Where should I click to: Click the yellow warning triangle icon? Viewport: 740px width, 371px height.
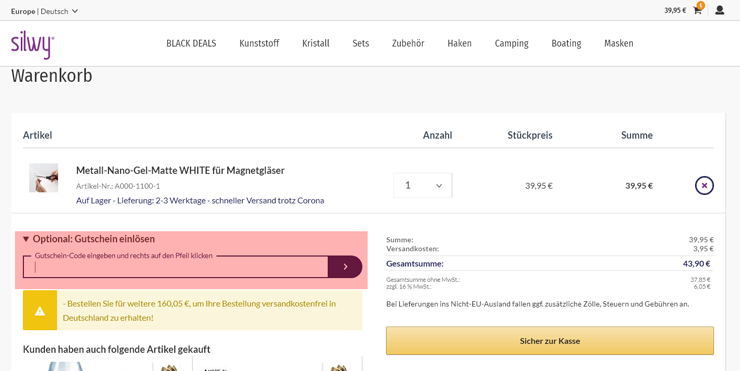(x=40, y=311)
